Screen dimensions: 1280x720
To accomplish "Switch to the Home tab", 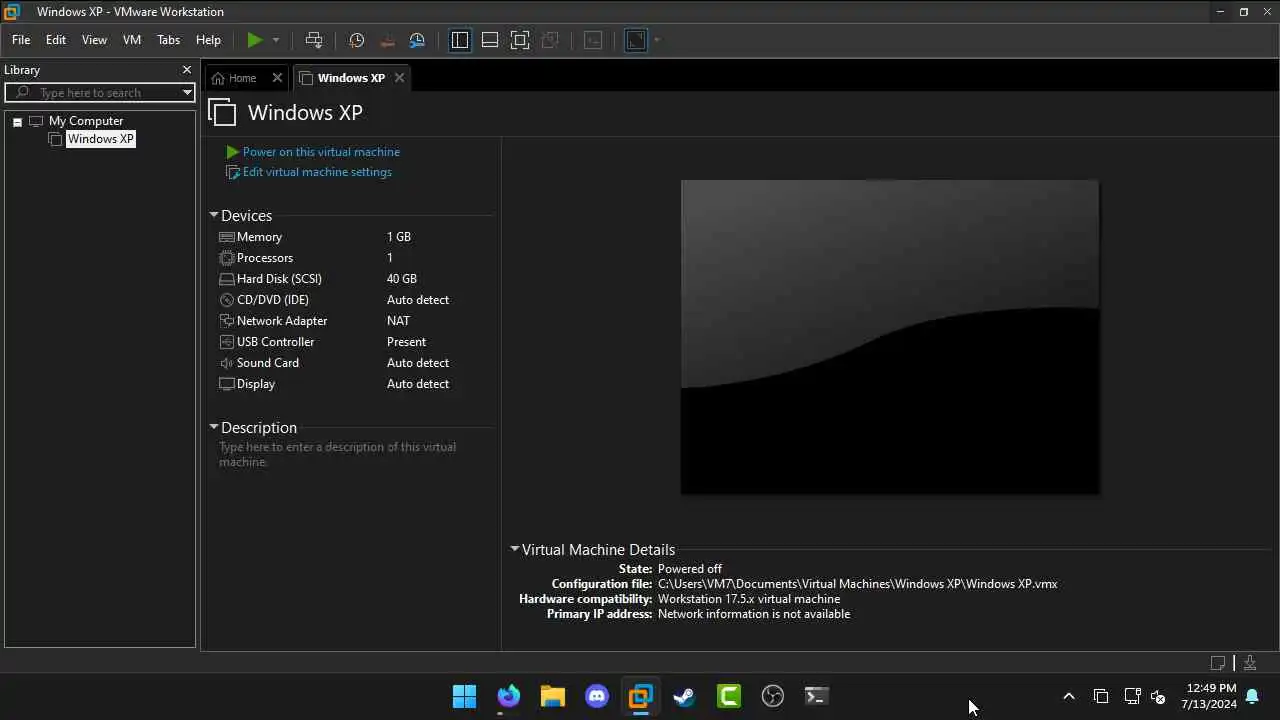I will 242,78.
